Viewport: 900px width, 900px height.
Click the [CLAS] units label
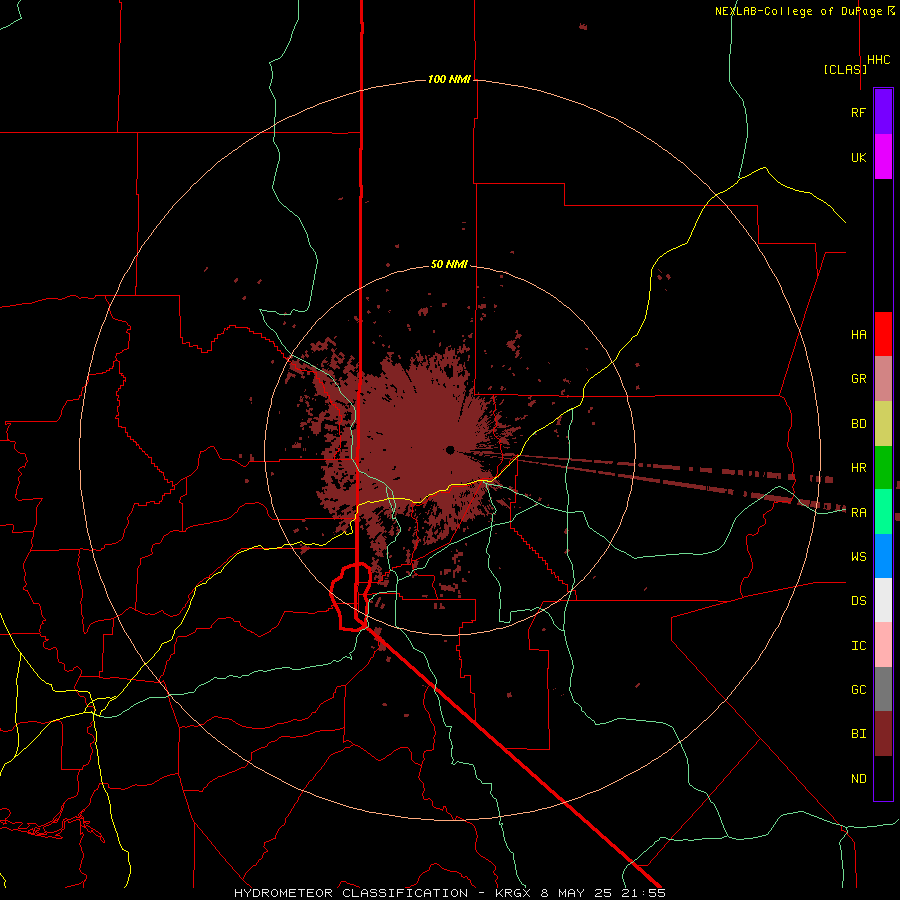tap(845, 69)
